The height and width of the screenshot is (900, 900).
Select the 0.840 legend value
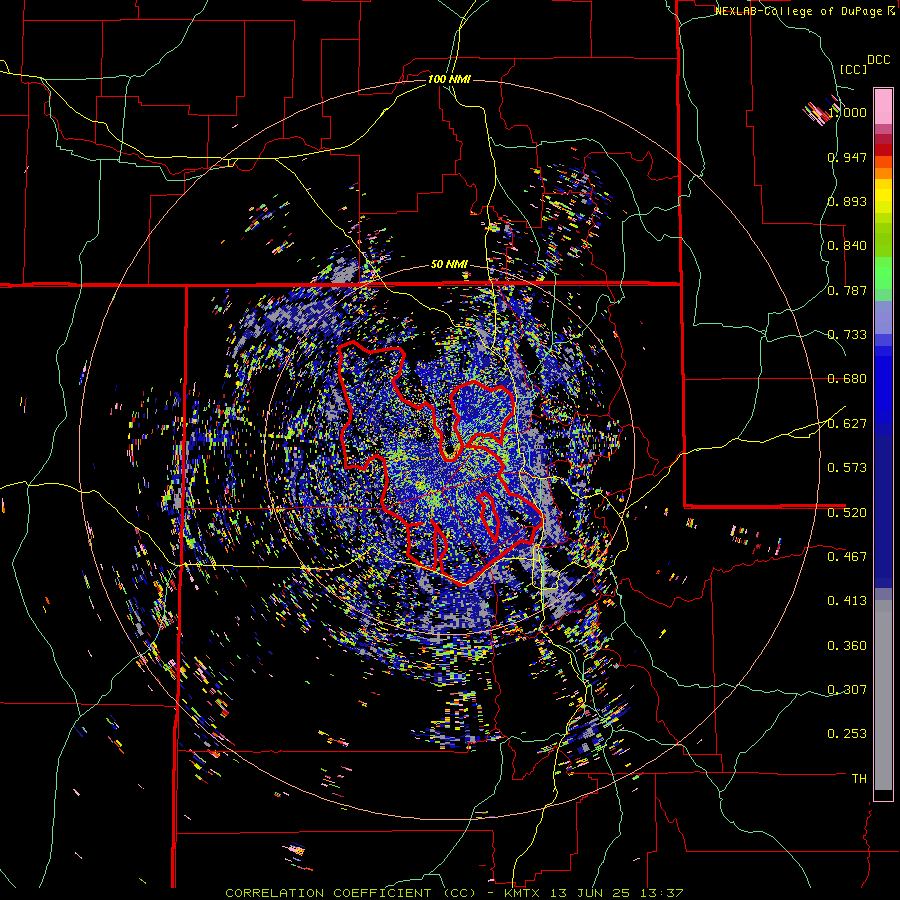[x=847, y=246]
